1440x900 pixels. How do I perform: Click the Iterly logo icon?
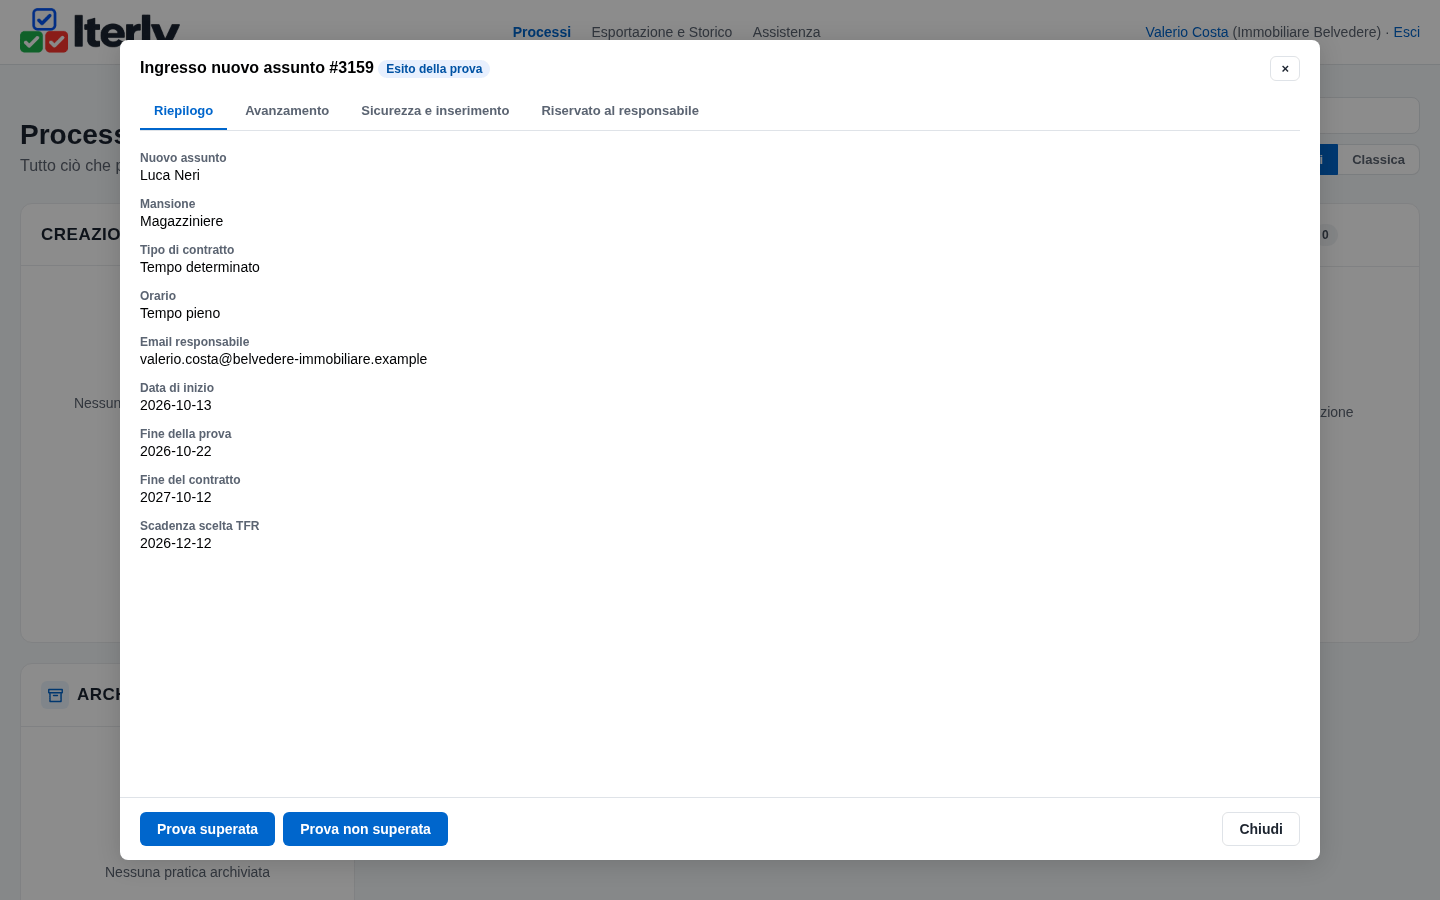[44, 30]
